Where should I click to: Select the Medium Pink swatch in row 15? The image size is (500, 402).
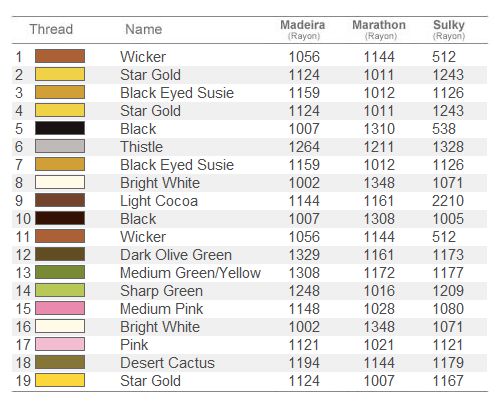tap(60, 308)
